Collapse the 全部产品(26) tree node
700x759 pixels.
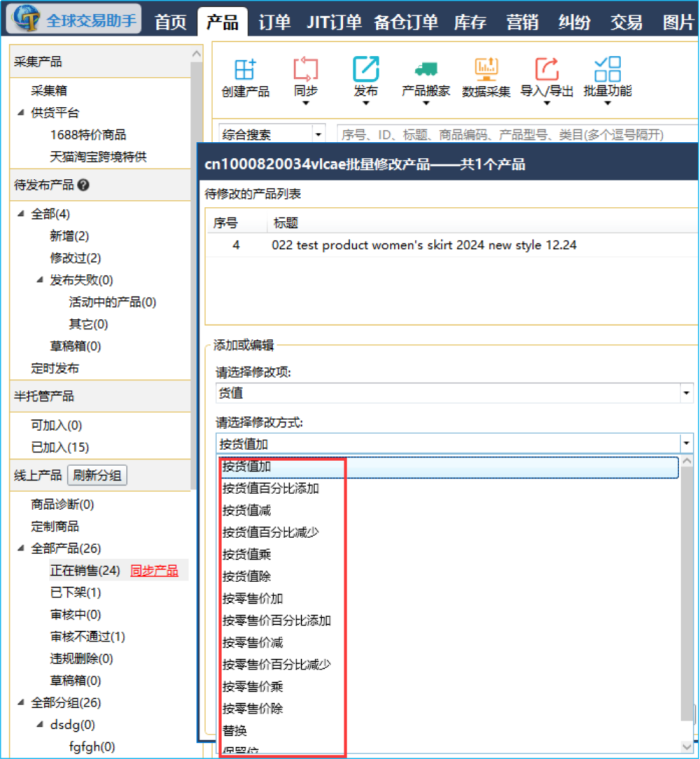coord(21,548)
